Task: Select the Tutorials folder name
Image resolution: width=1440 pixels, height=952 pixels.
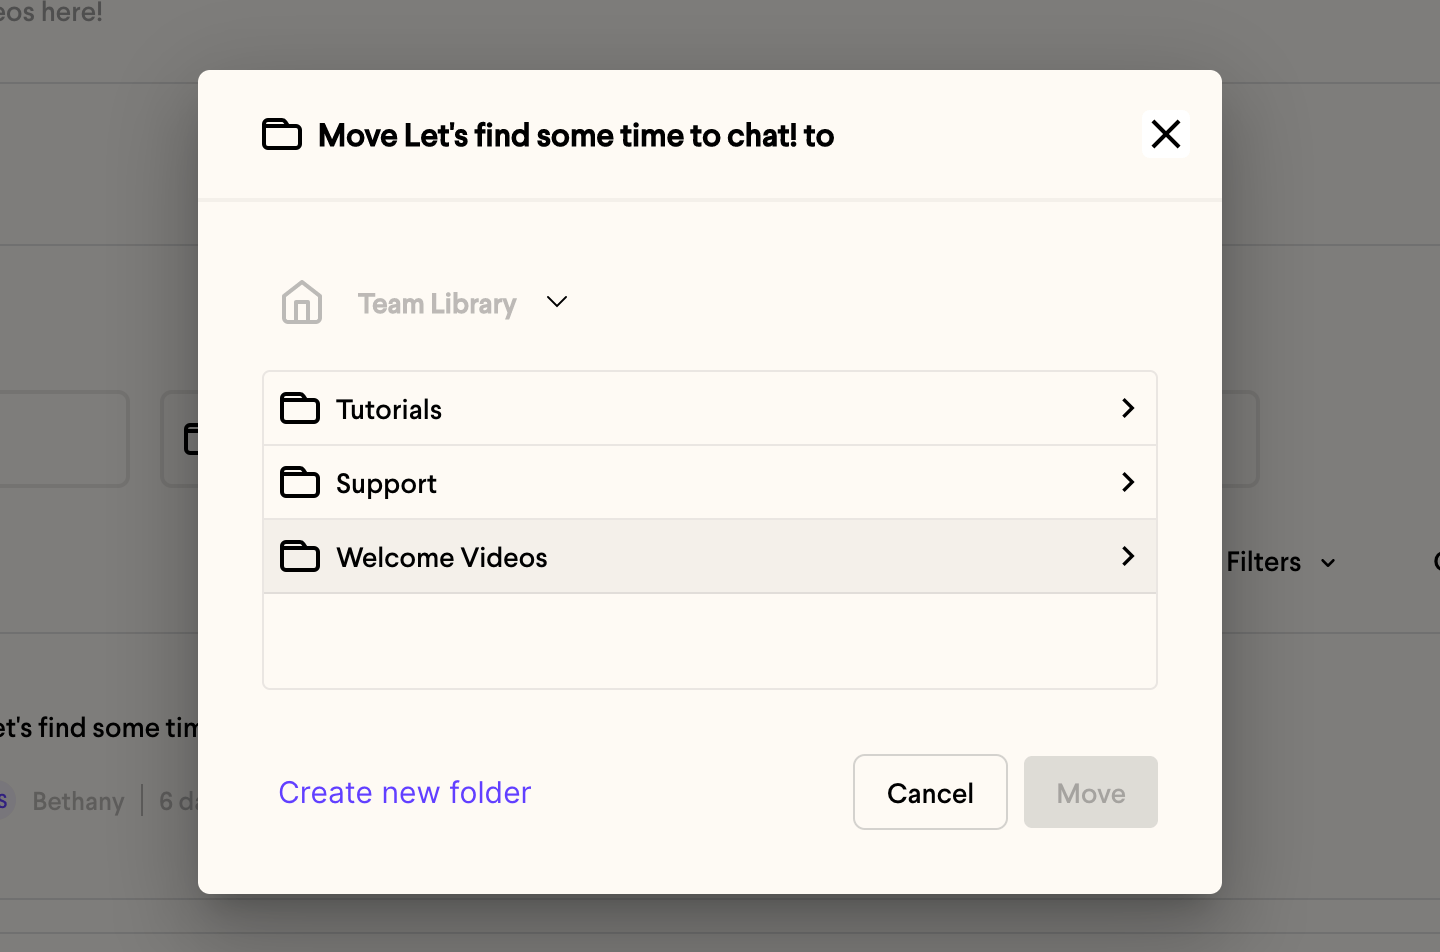Action: (389, 409)
